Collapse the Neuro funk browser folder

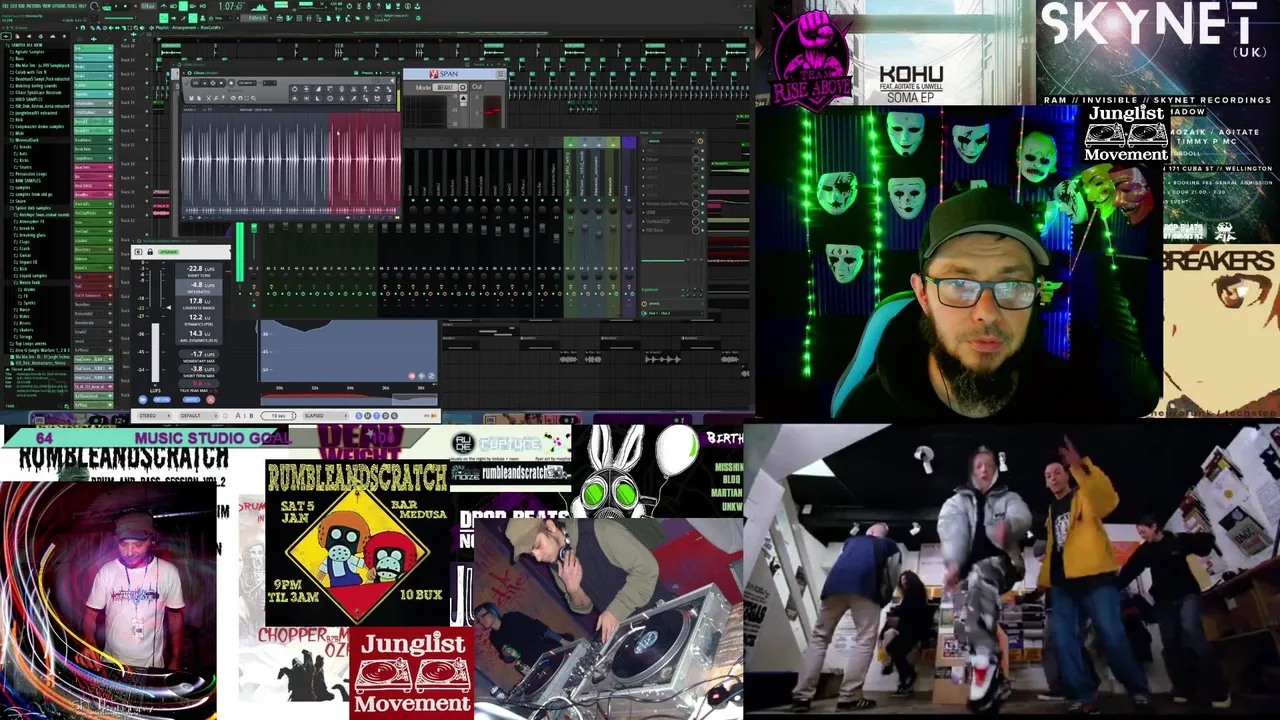click(28, 283)
